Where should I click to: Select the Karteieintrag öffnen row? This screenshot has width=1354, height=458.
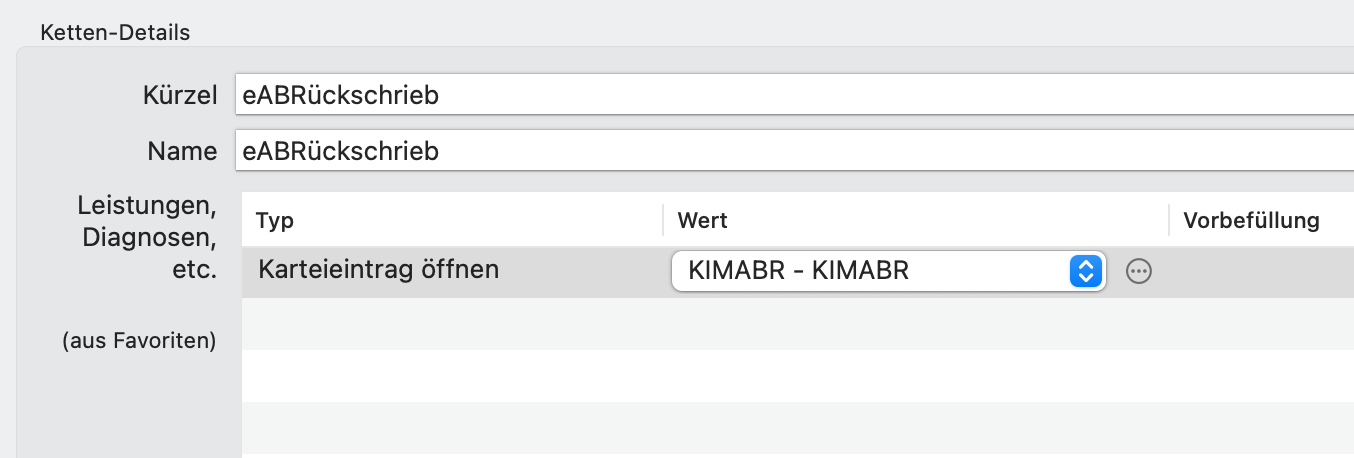pos(798,271)
